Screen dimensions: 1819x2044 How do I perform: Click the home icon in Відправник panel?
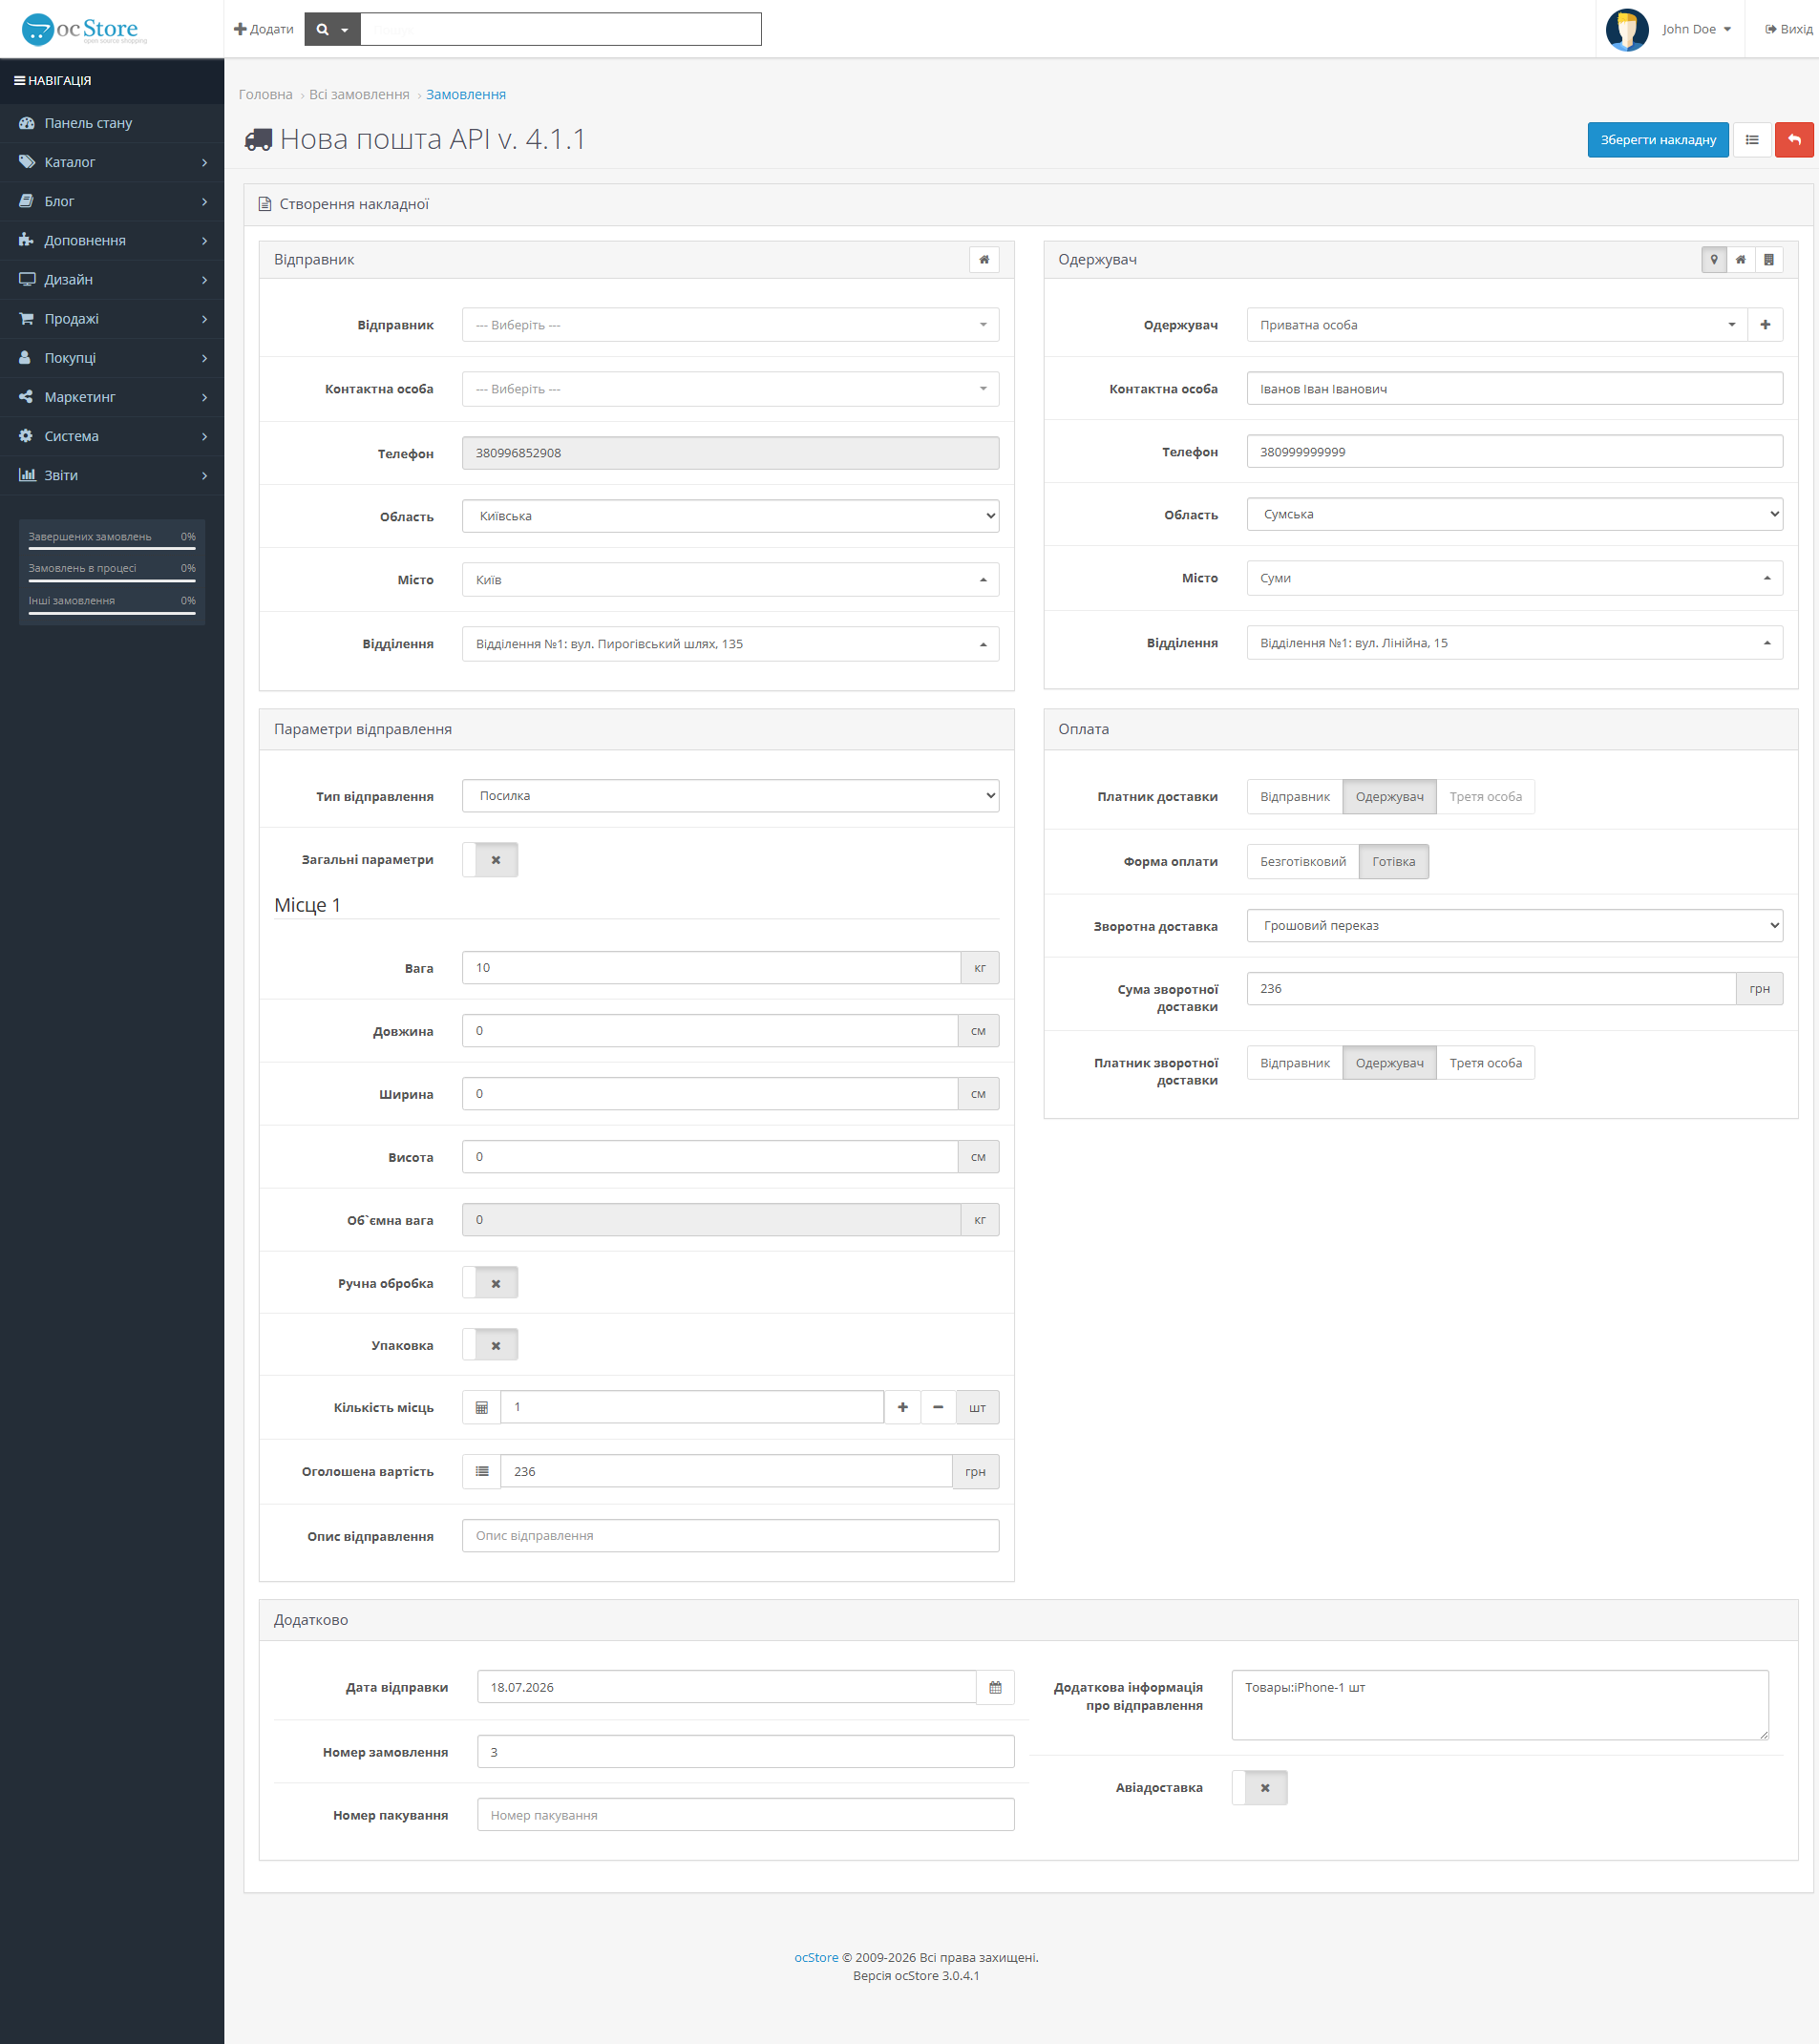click(984, 260)
